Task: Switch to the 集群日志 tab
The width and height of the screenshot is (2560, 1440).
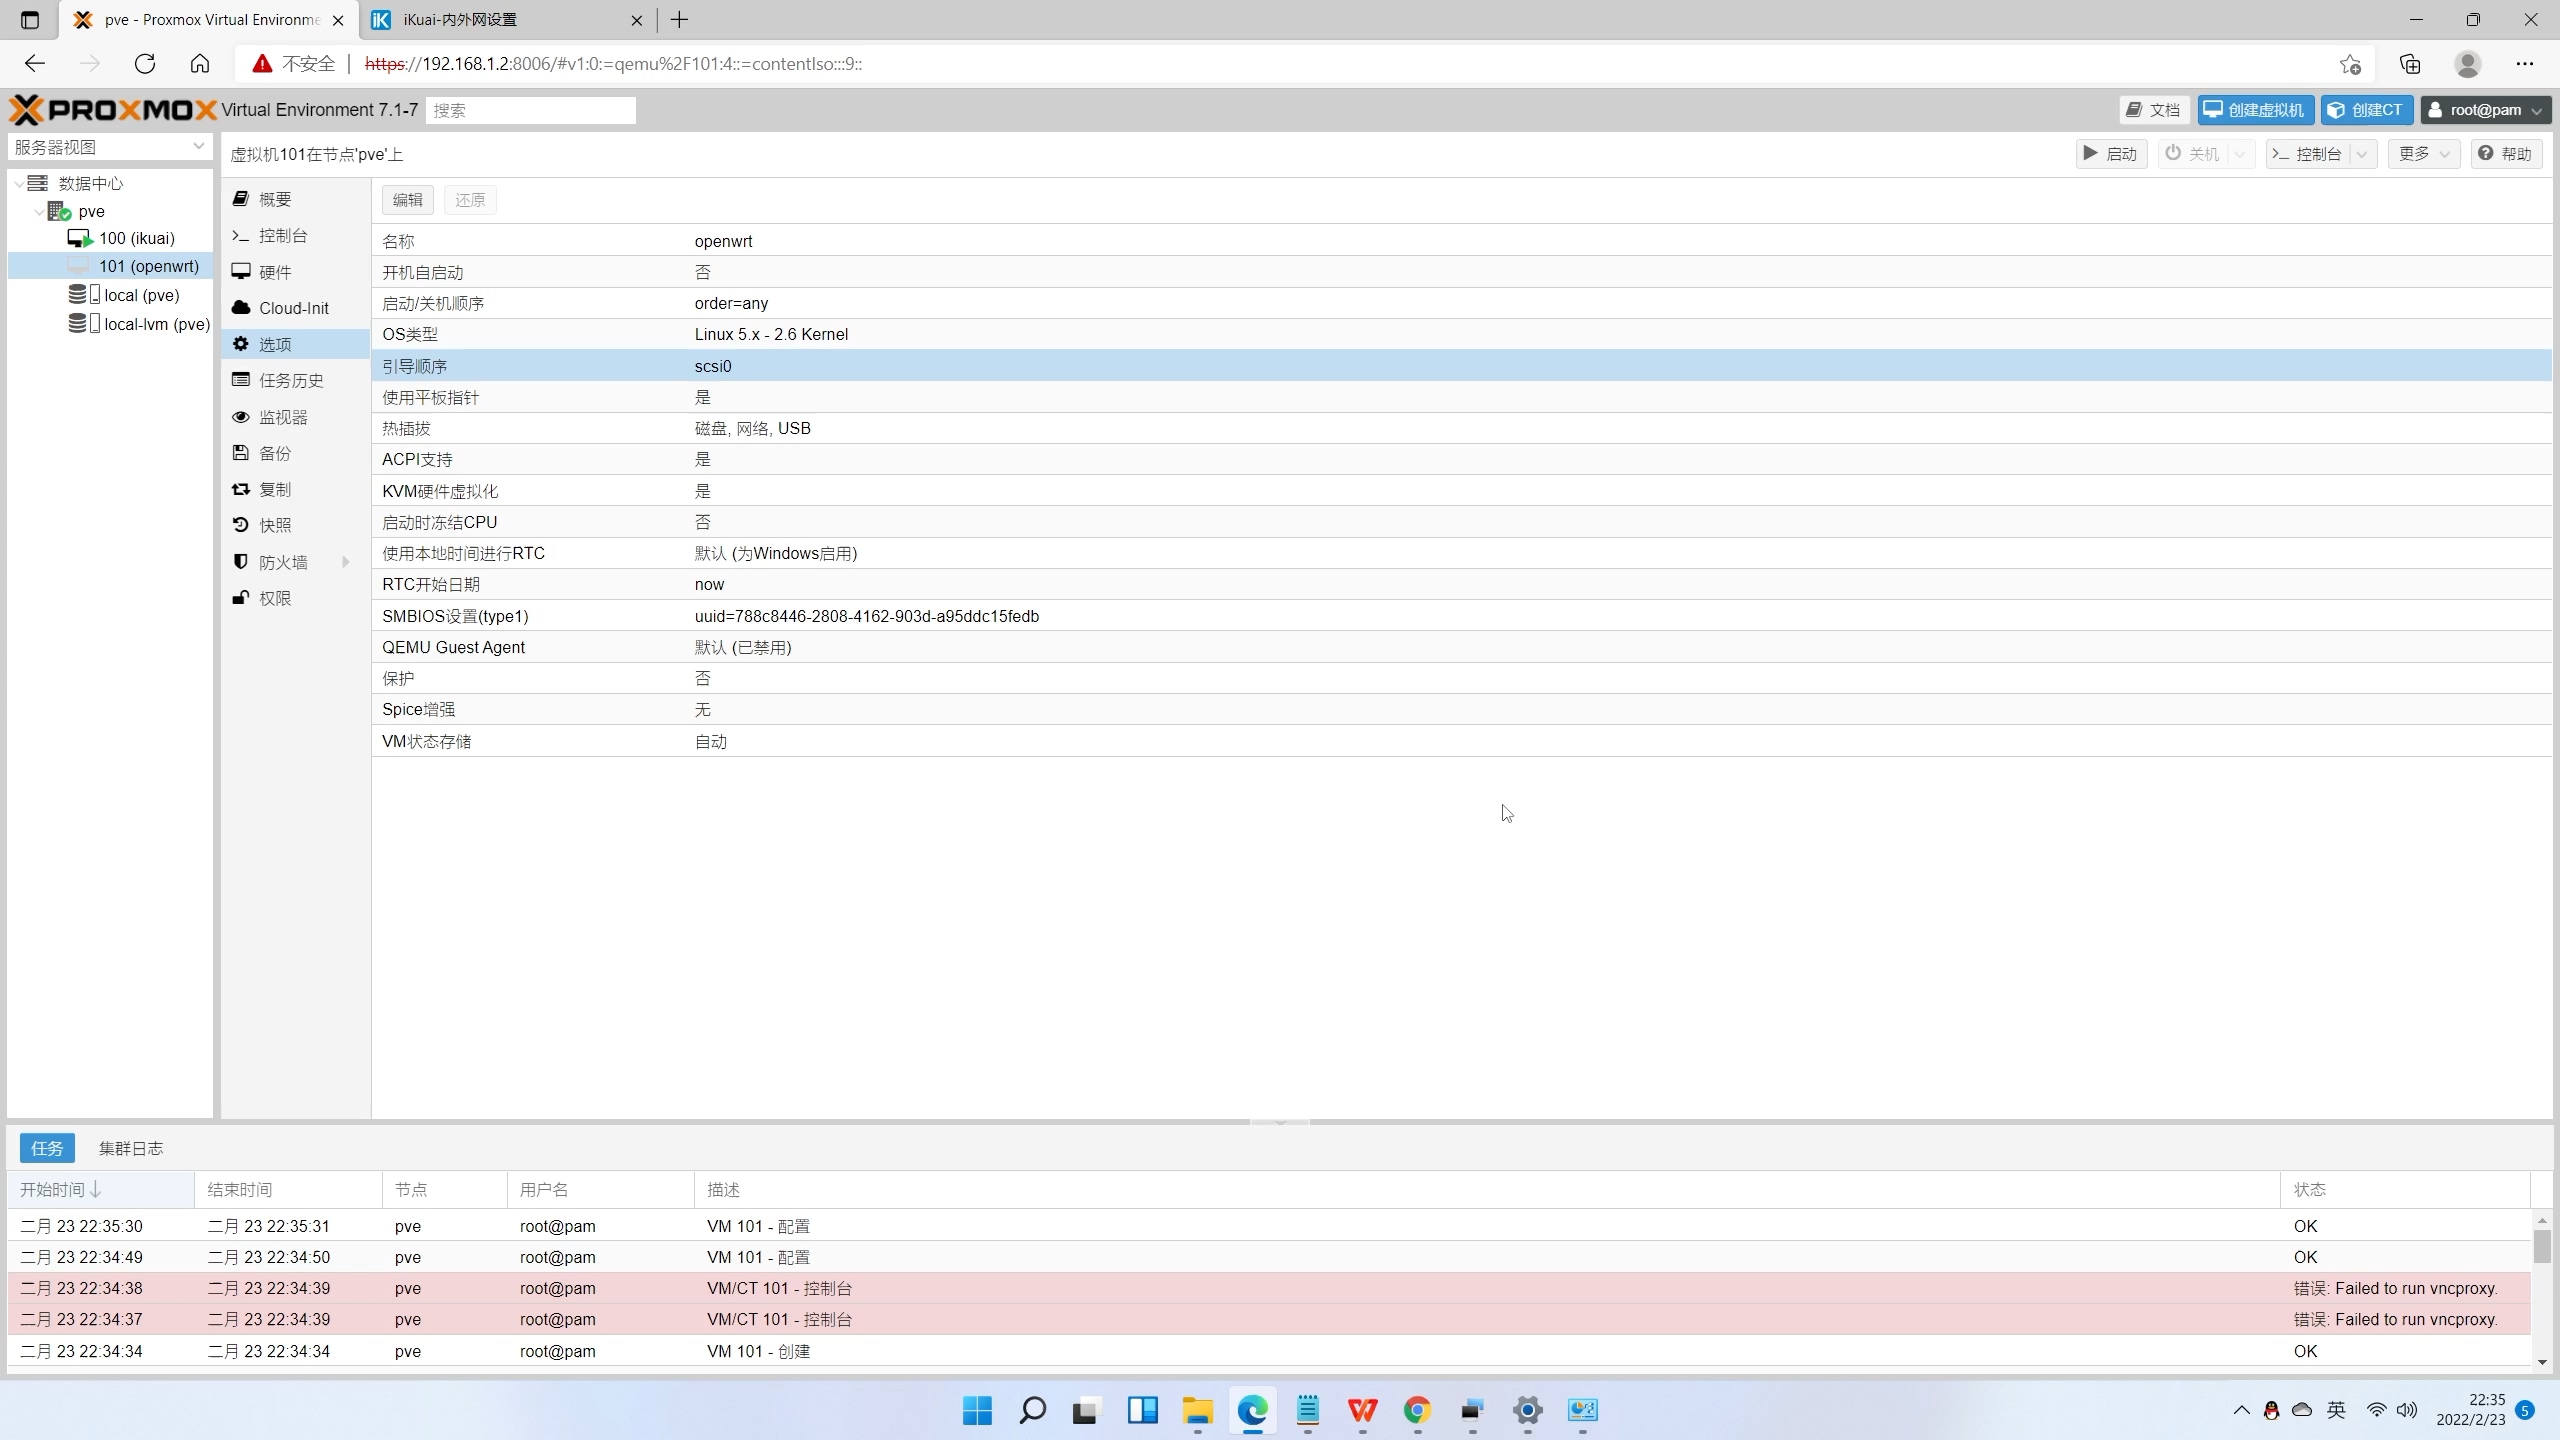Action: pos(131,1148)
